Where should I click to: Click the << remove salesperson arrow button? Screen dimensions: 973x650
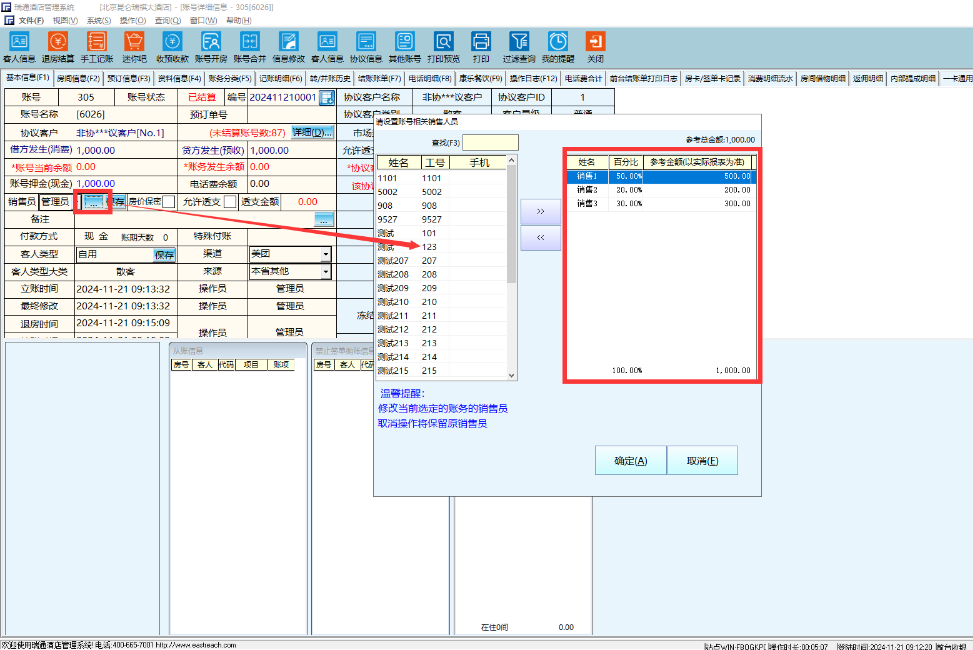coord(540,238)
